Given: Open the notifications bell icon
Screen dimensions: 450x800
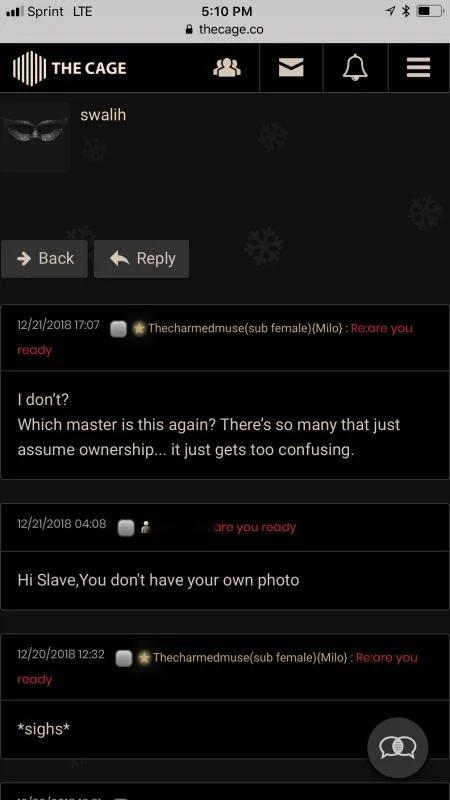Looking at the screenshot, I should 355,67.
